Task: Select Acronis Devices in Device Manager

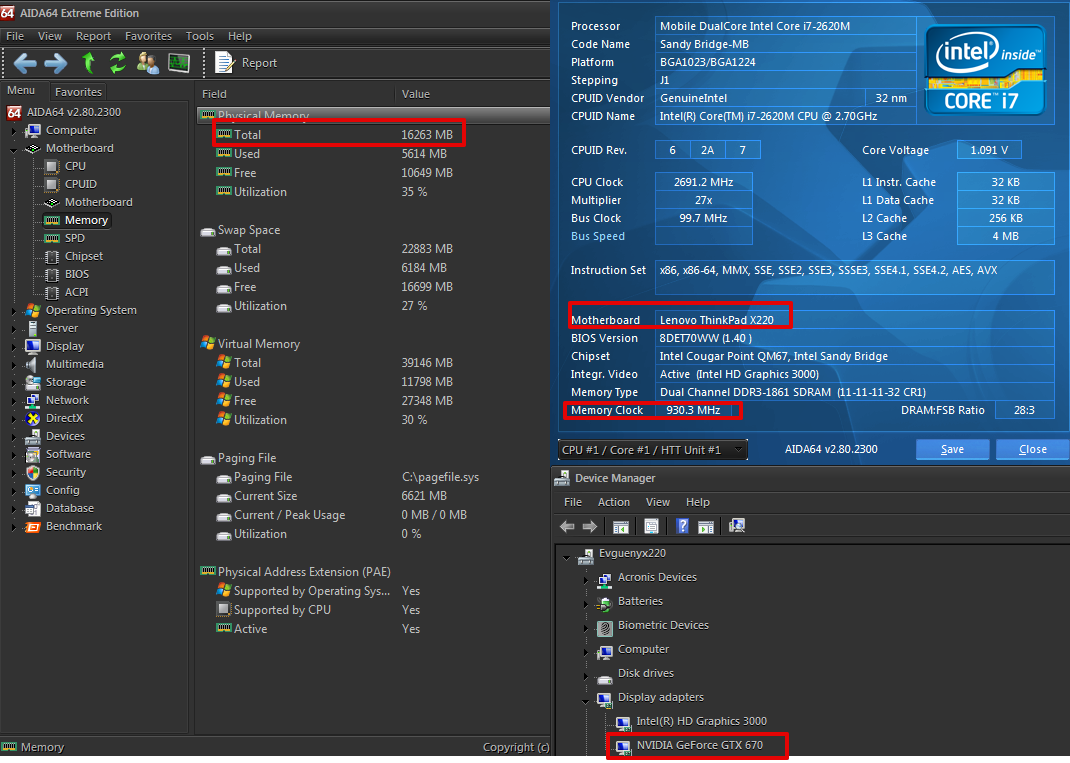Action: (657, 577)
